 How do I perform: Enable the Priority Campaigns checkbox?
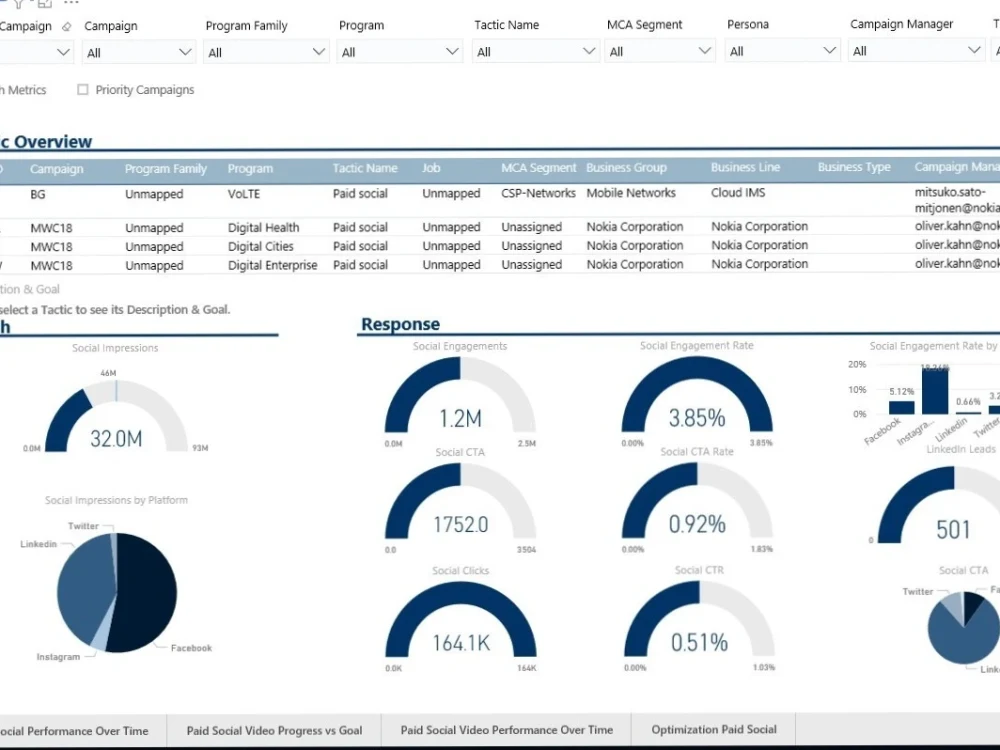pos(82,89)
